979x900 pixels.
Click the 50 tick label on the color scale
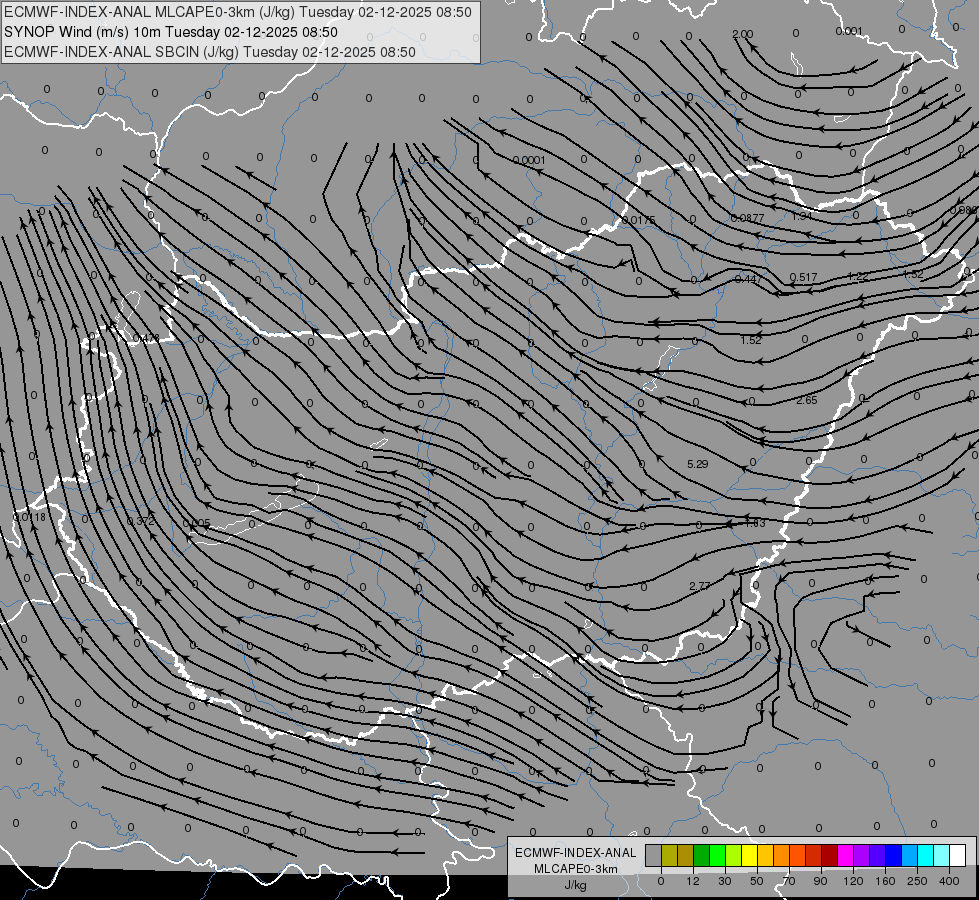coord(757,881)
